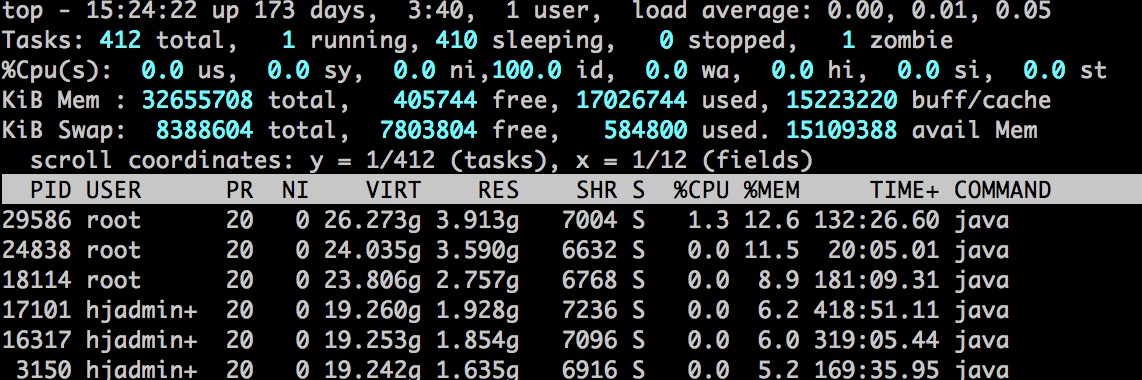This screenshot has width=1142, height=380.
Task: Click the 418:51.11 TIME+ value
Action: point(877,311)
